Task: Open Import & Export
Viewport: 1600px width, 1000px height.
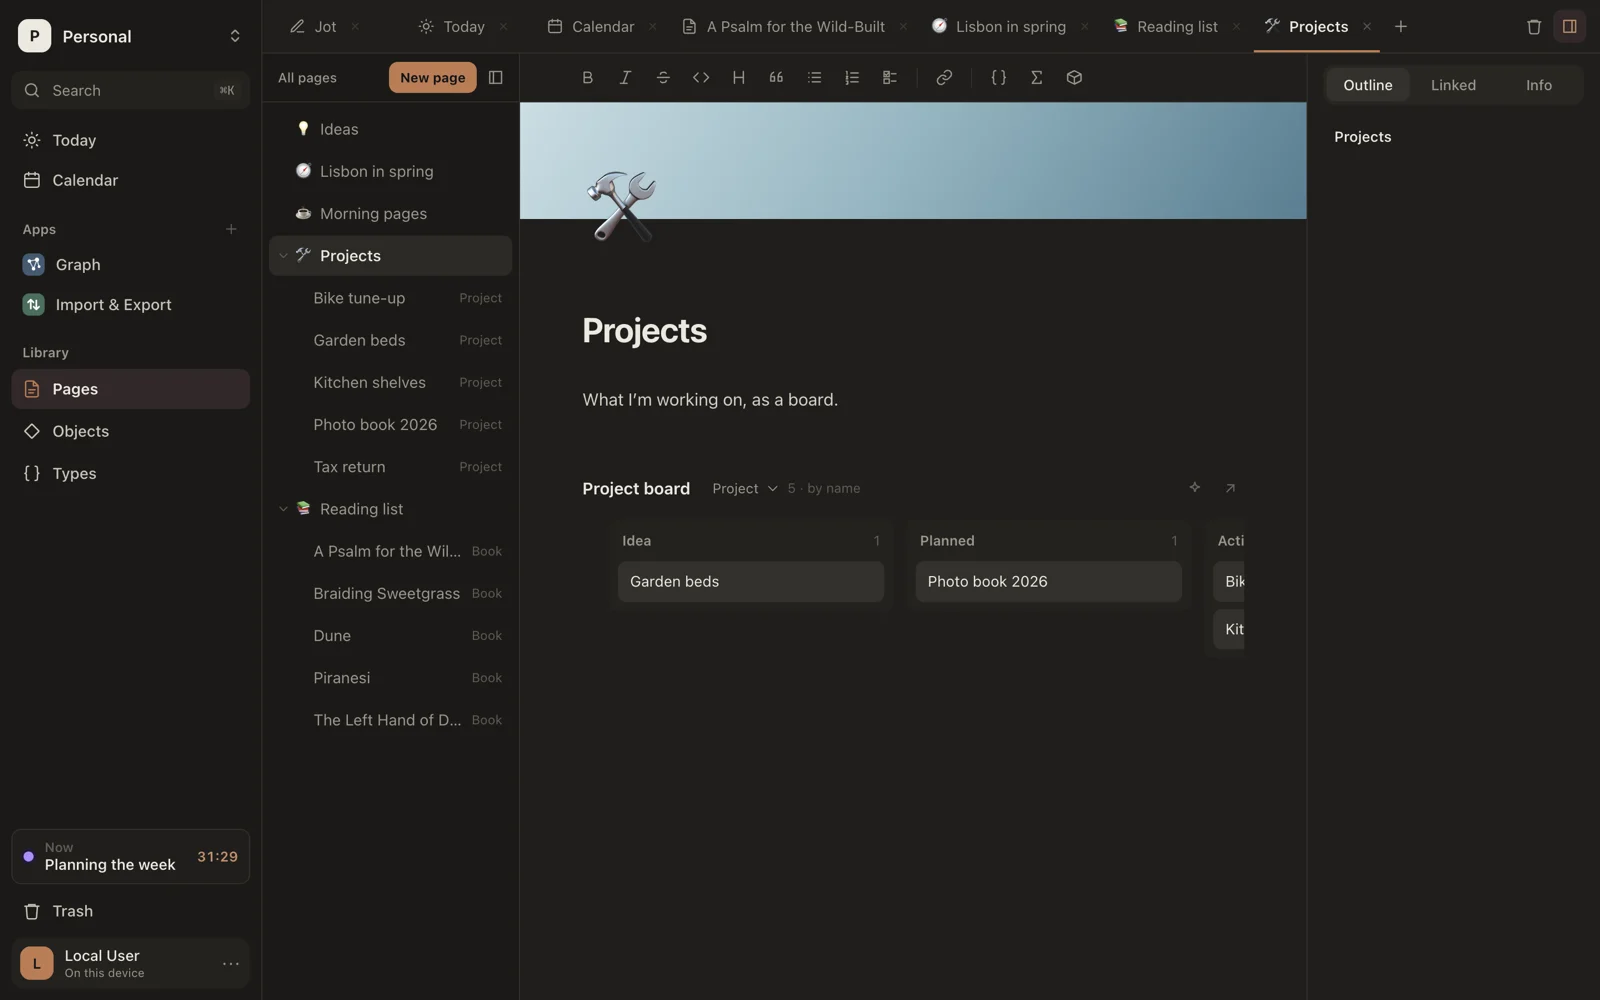Action: point(131,305)
